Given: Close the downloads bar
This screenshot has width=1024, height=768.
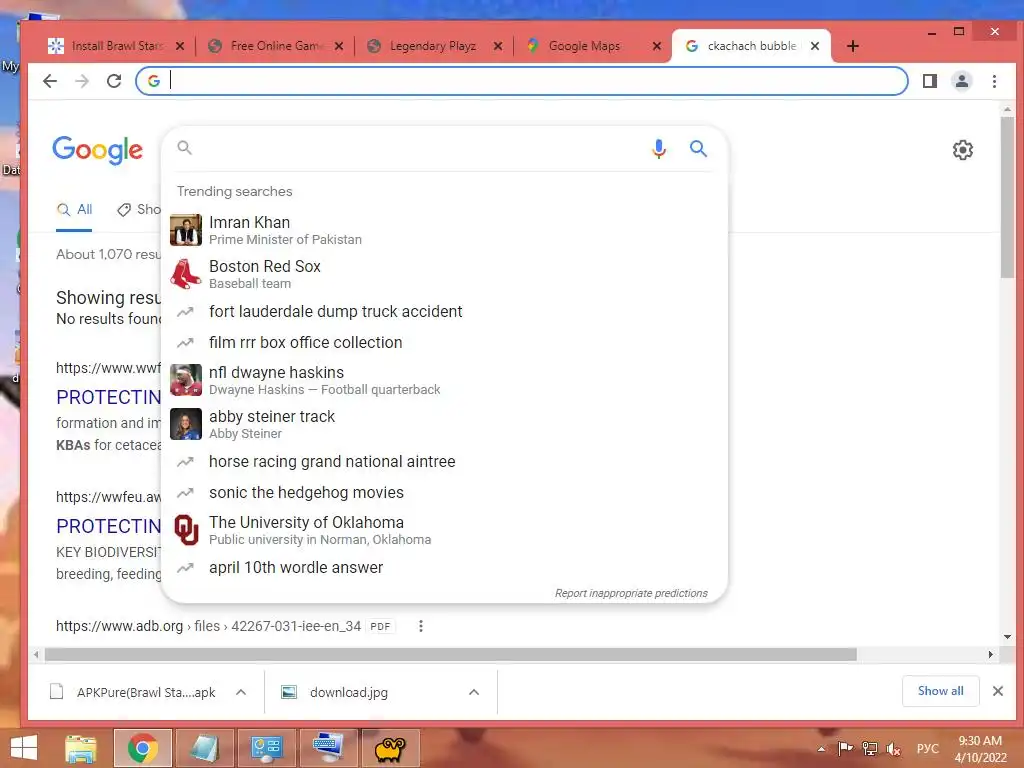Looking at the screenshot, I should coord(997,691).
